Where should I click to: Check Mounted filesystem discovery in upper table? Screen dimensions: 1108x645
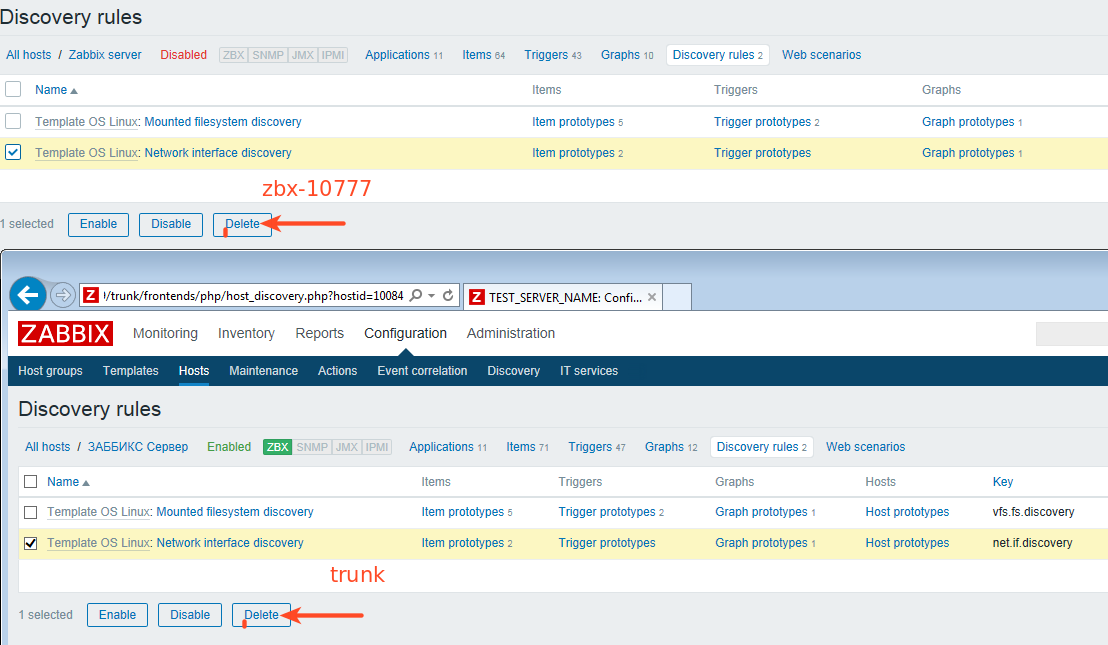(13, 121)
